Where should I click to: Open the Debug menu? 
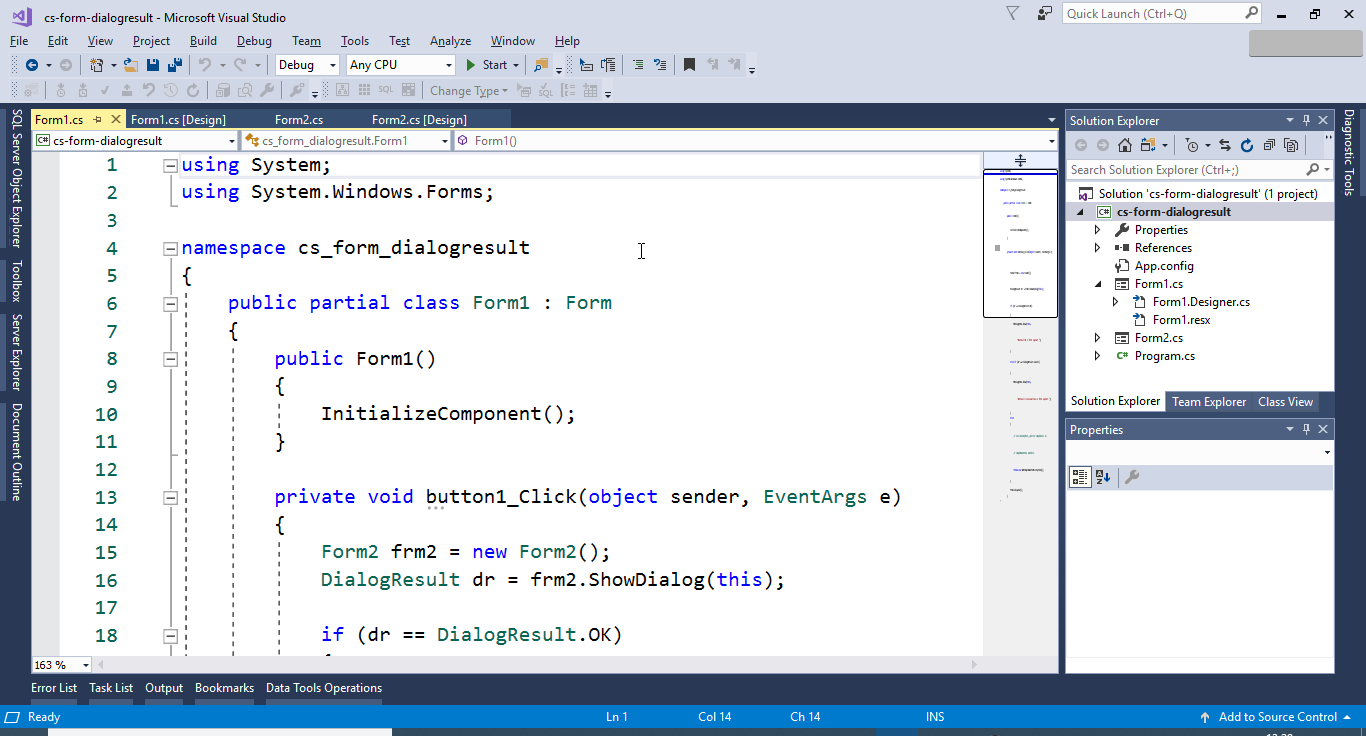point(254,41)
